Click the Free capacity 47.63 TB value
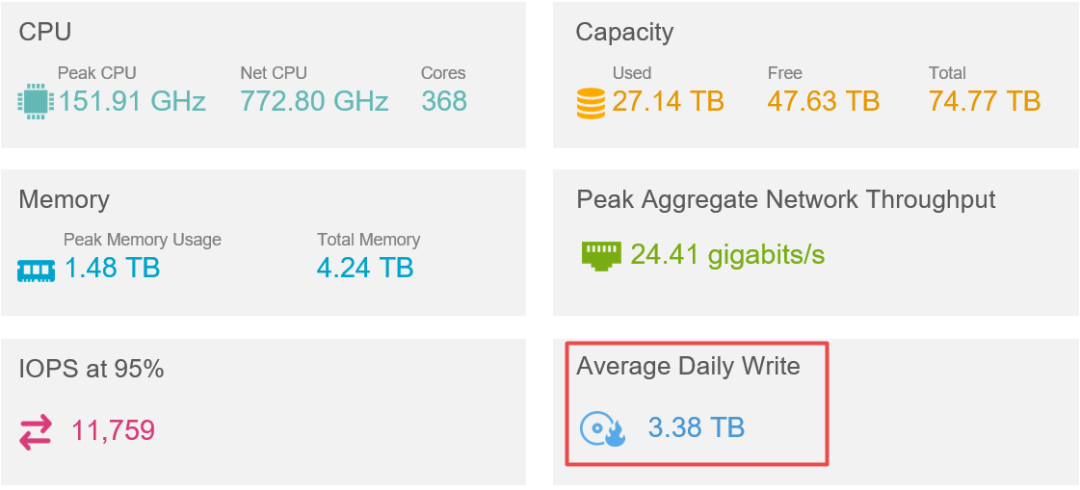Screen dimensions: 1080x490 [824, 101]
